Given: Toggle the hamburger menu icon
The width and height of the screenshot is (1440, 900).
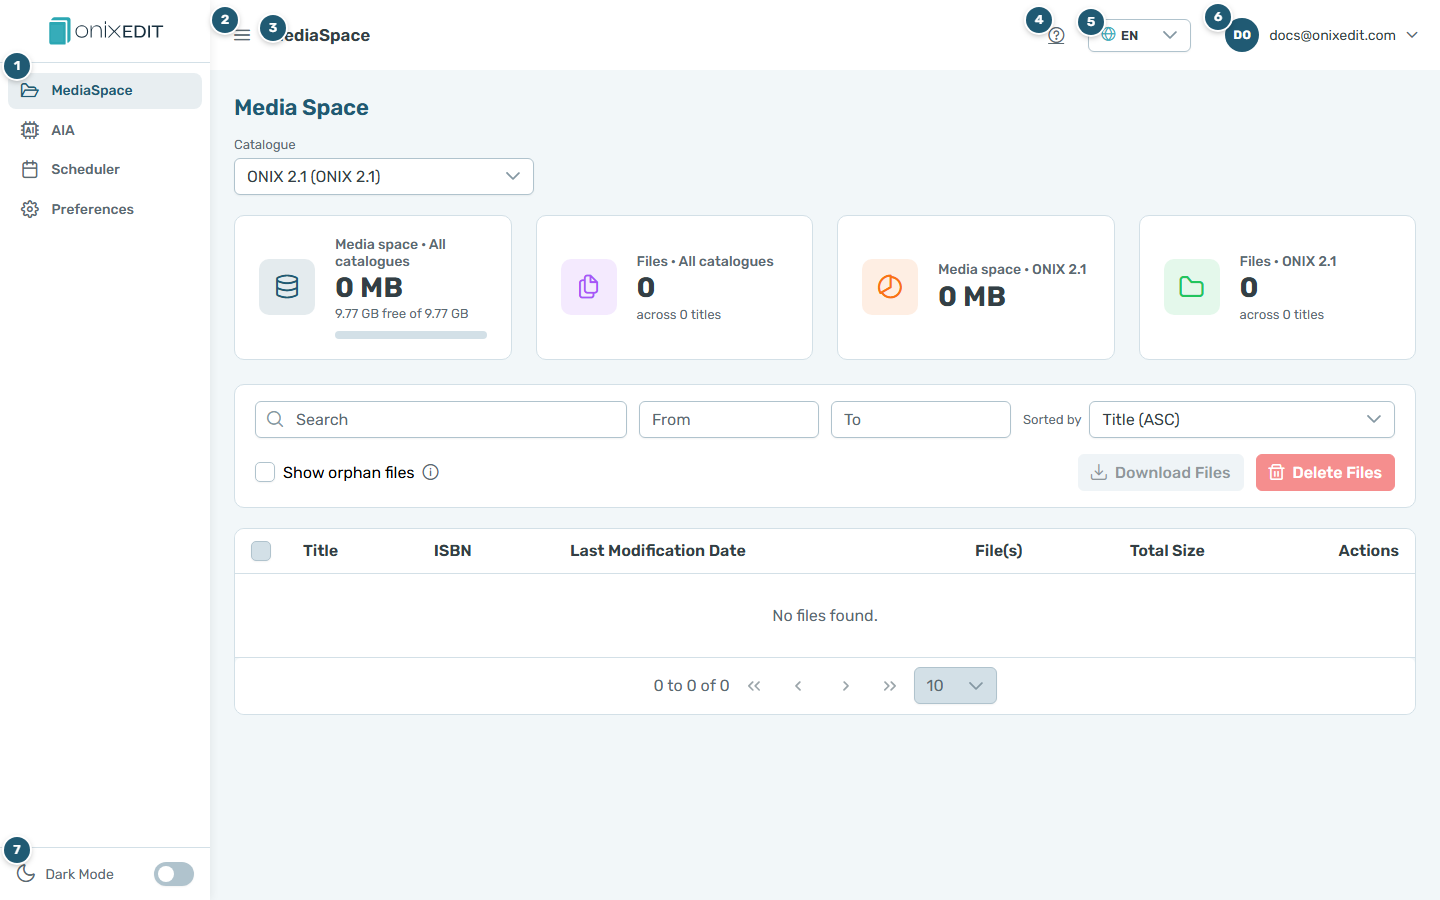Looking at the screenshot, I should coord(242,35).
